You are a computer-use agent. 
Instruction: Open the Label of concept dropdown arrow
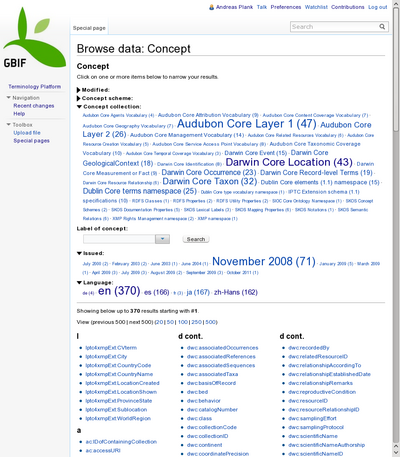162,239
